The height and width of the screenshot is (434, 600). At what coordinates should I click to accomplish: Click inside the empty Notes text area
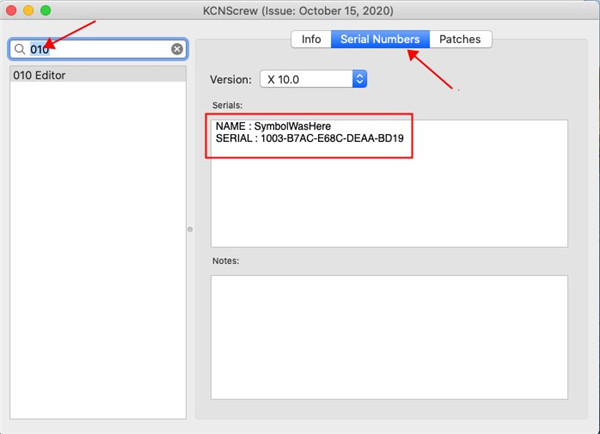(389, 337)
